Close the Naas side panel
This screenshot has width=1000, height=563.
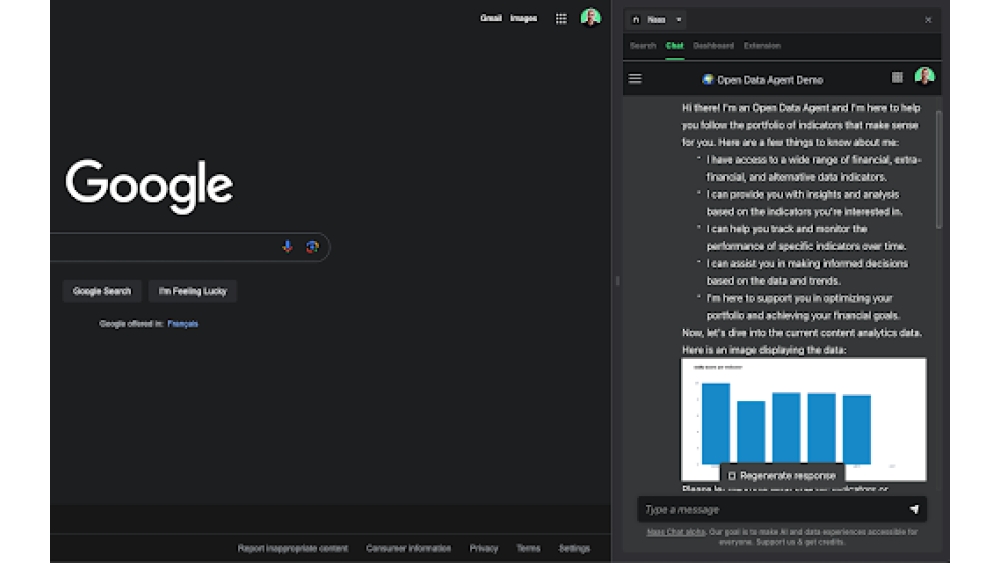pos(928,20)
